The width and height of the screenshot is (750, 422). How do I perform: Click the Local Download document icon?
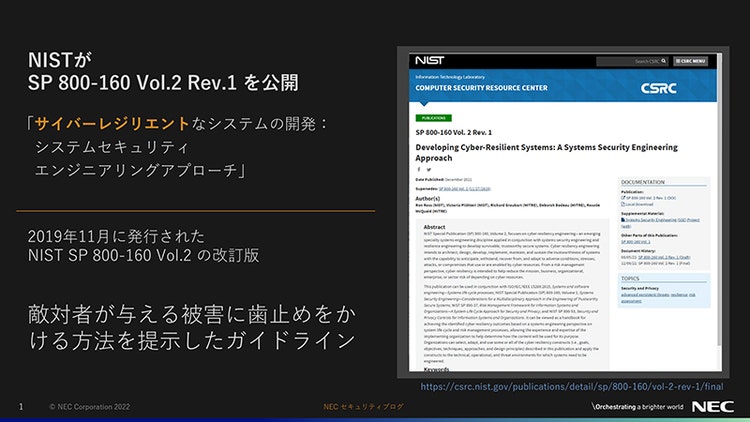tap(623, 204)
